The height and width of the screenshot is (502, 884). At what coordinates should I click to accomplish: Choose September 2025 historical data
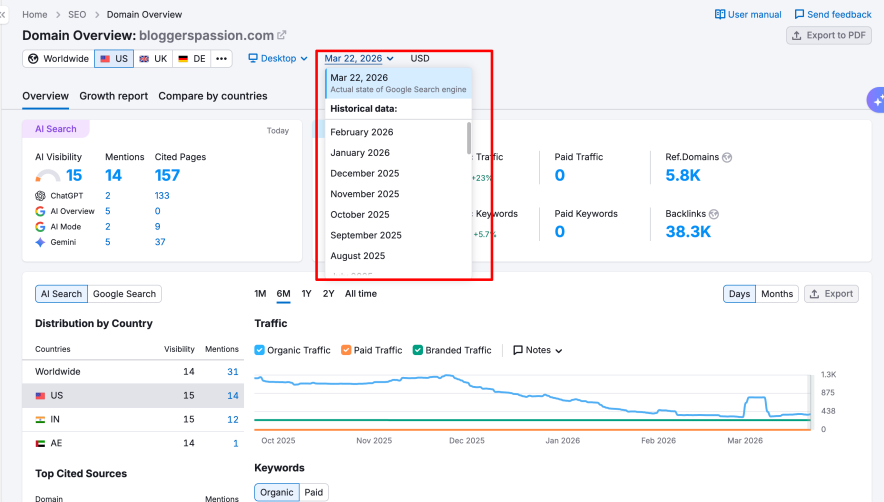[397, 235]
